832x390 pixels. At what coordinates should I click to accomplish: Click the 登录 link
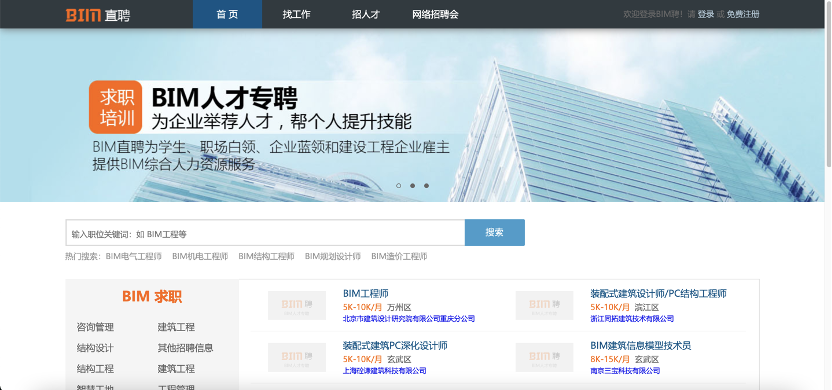(705, 14)
